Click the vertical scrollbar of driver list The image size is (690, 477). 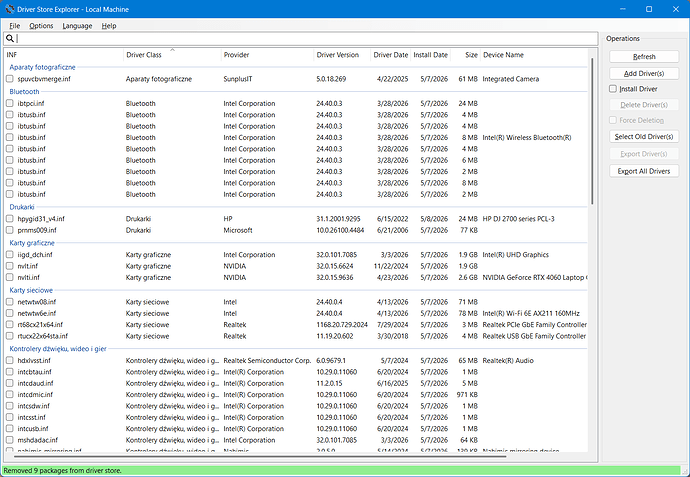(592, 132)
